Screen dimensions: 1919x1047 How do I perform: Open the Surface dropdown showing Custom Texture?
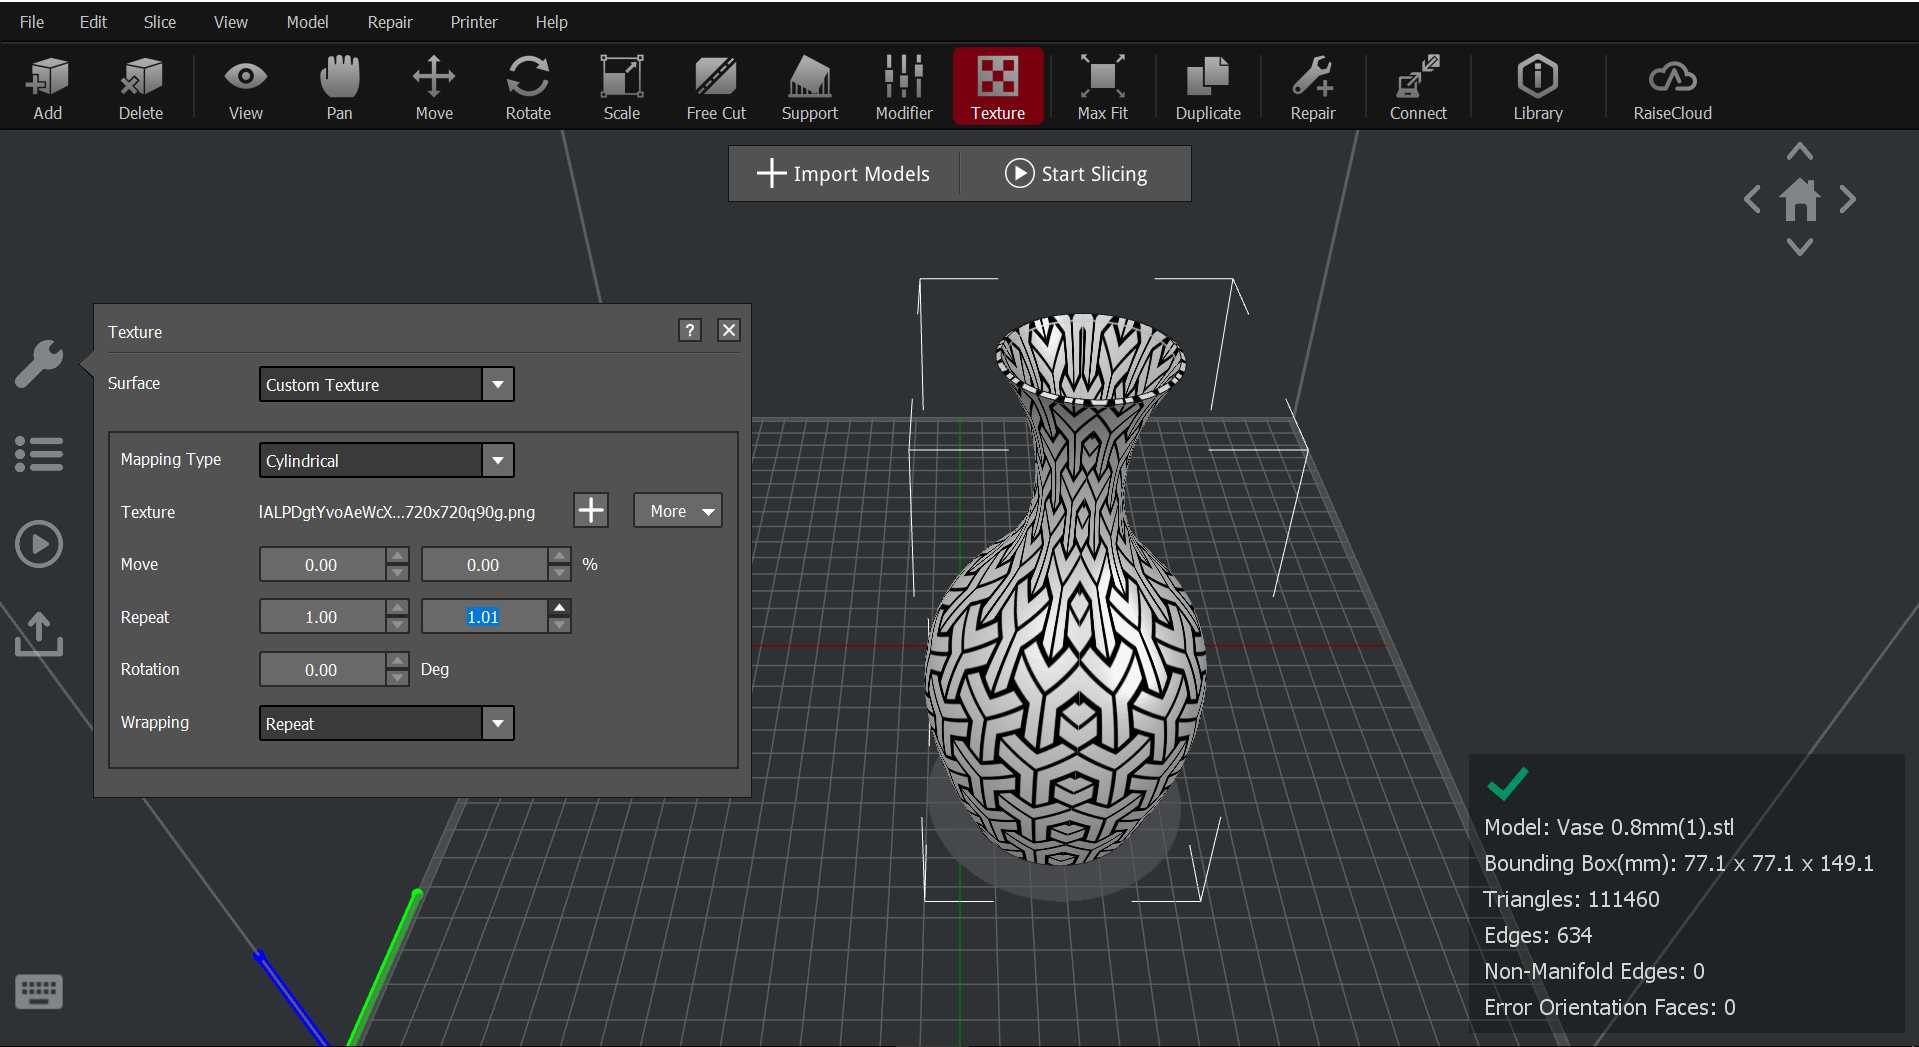(x=497, y=384)
